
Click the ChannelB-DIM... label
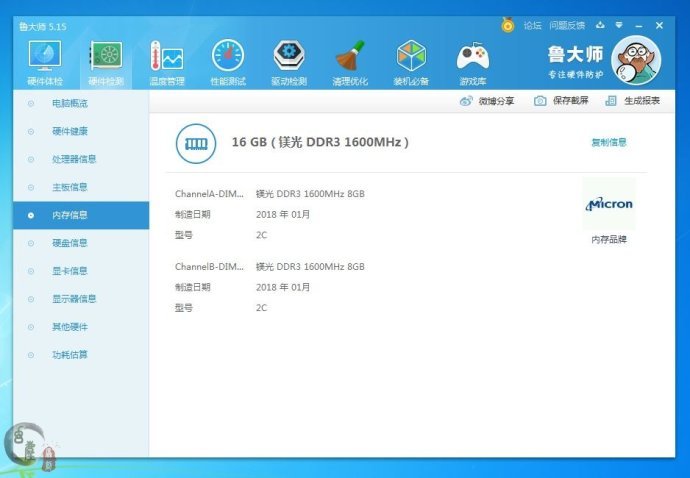[x=209, y=266]
